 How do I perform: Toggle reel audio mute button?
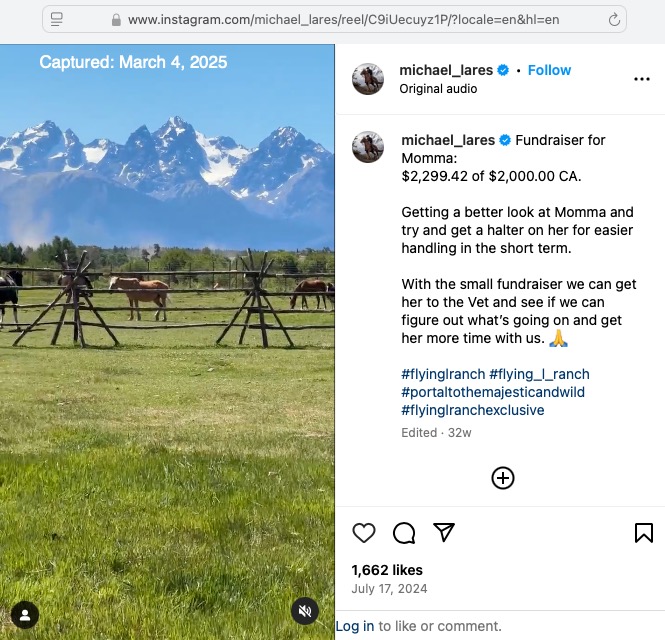point(305,610)
